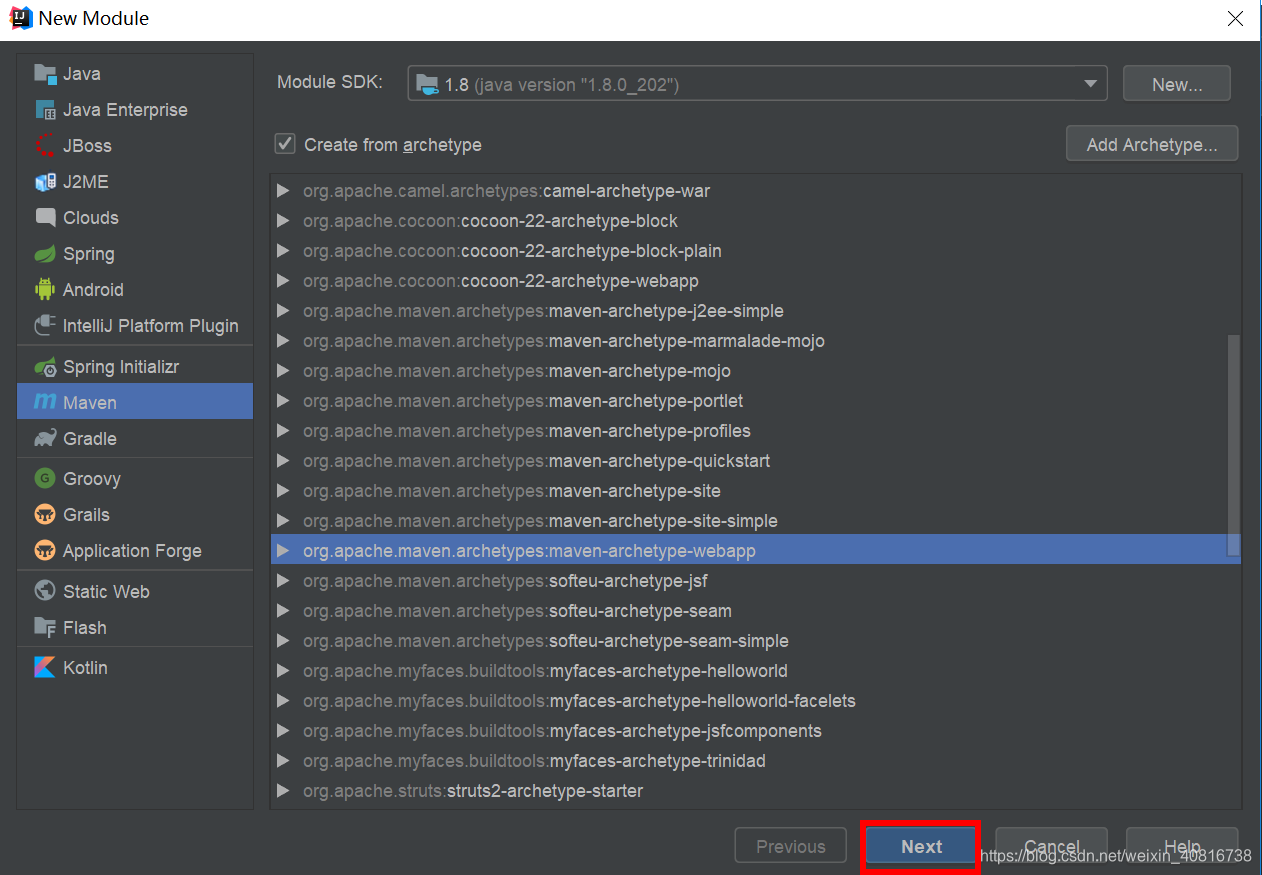Click Add Archetype... button
The width and height of the screenshot is (1262, 875).
(1152, 144)
